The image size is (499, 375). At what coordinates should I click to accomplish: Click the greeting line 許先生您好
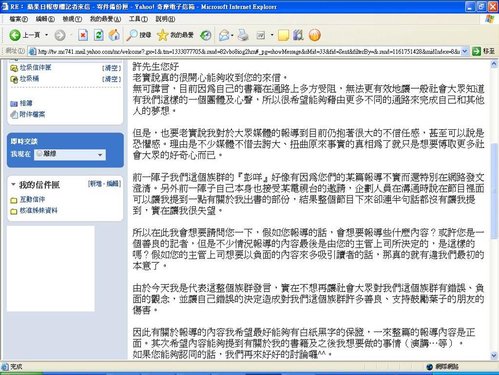(156, 66)
